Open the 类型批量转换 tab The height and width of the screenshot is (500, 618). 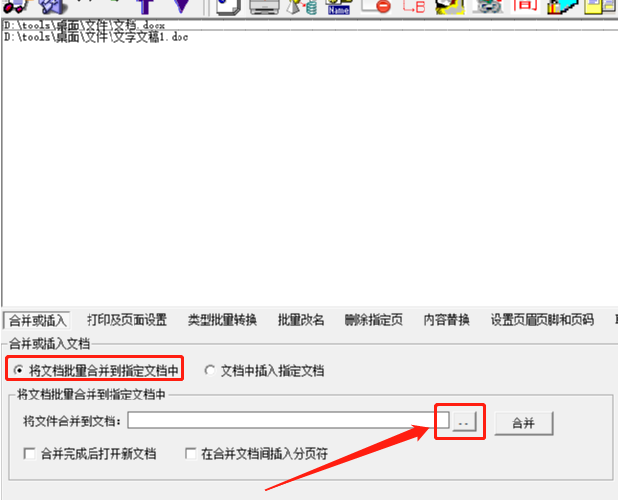point(222,320)
